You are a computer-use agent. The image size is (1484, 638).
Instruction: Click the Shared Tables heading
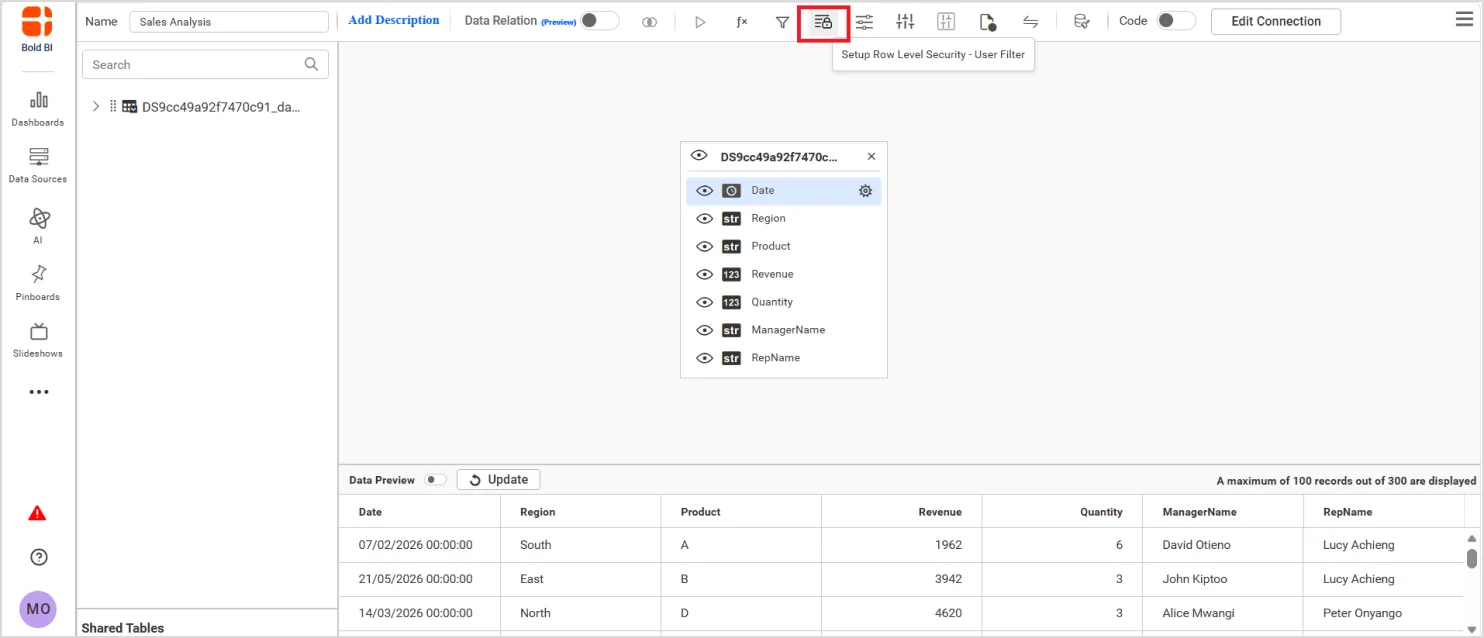[x=123, y=628]
